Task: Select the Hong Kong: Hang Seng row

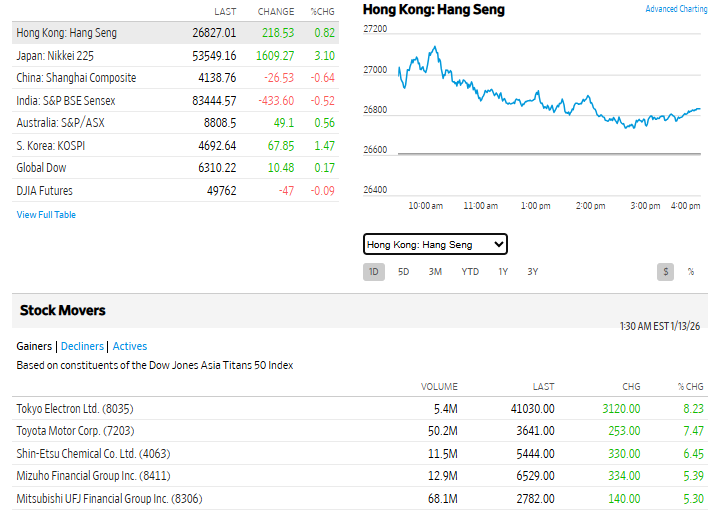Action: 175,33
